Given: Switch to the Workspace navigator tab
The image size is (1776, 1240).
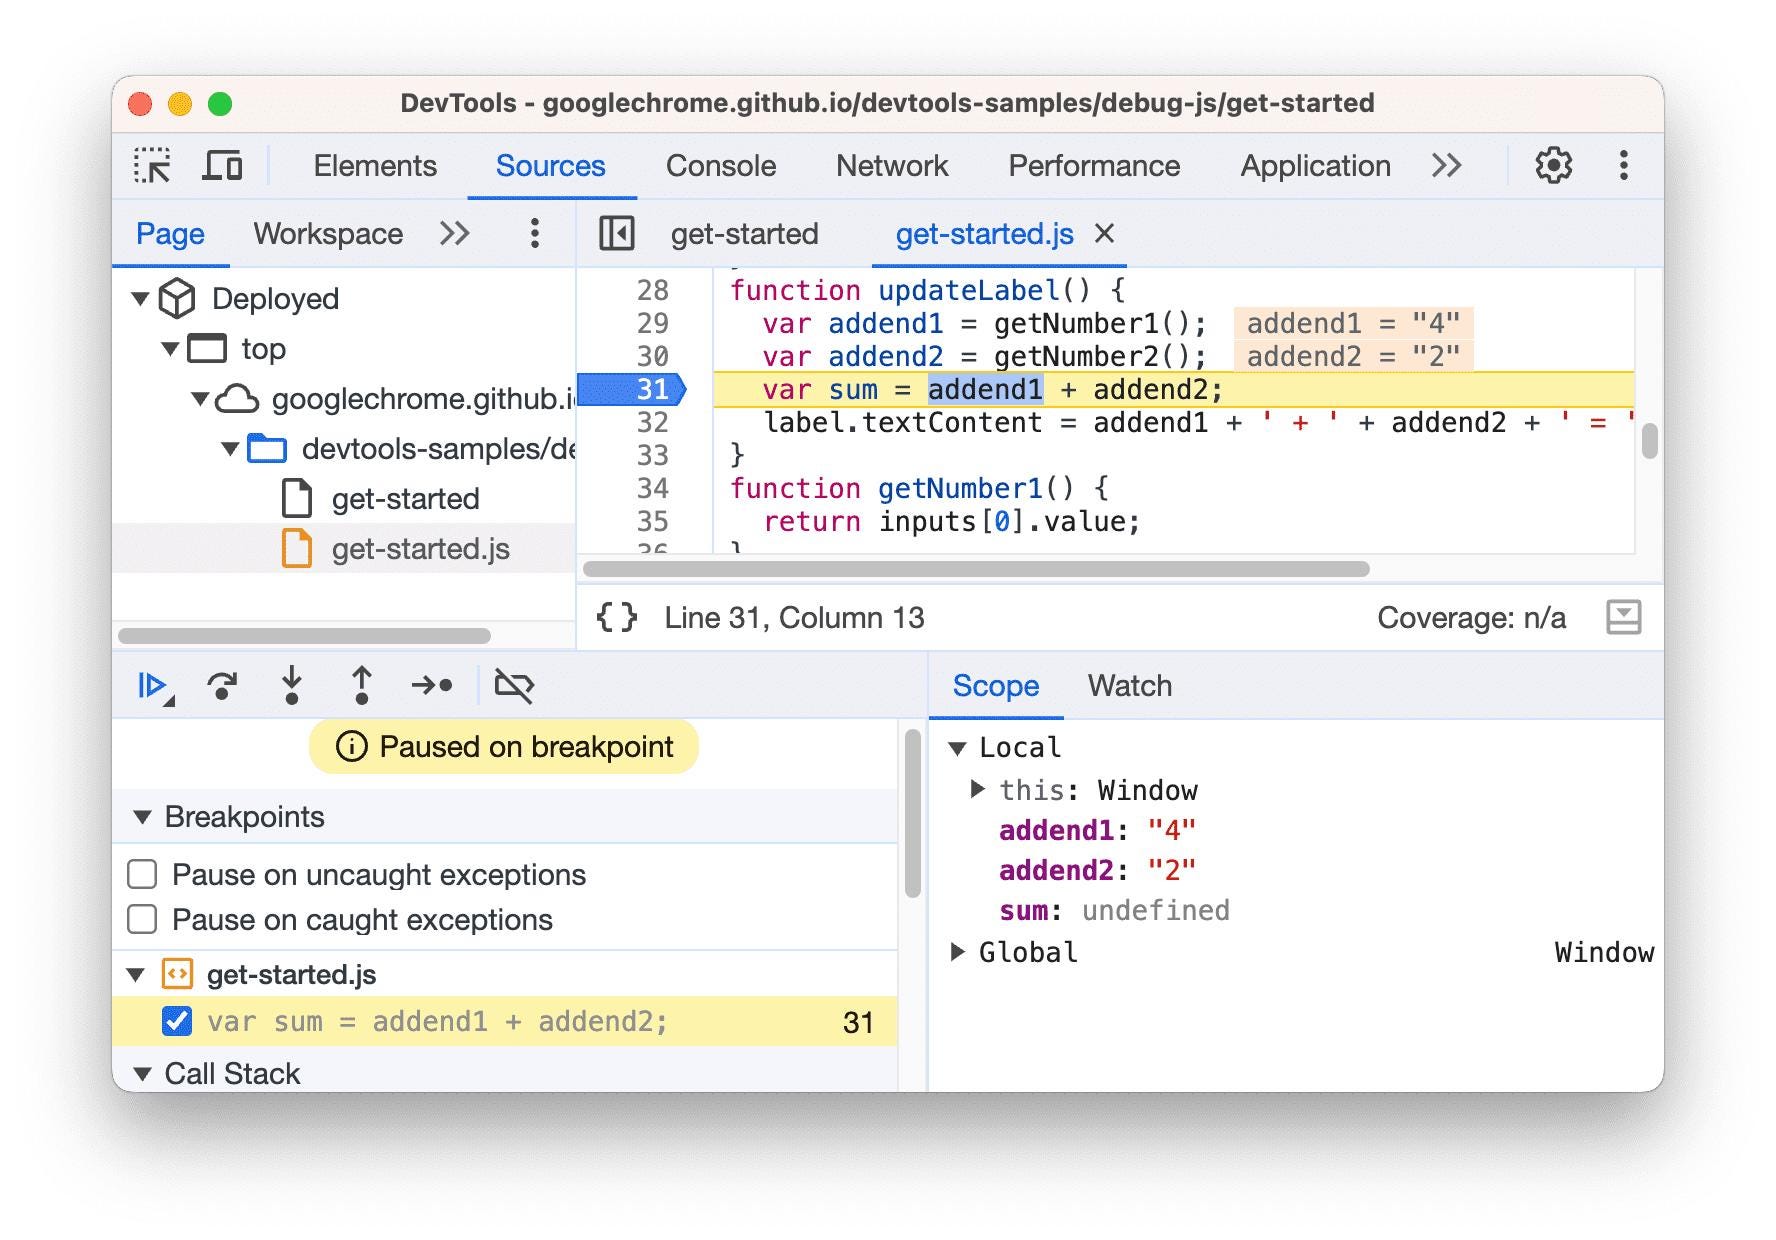Looking at the screenshot, I should tap(328, 234).
